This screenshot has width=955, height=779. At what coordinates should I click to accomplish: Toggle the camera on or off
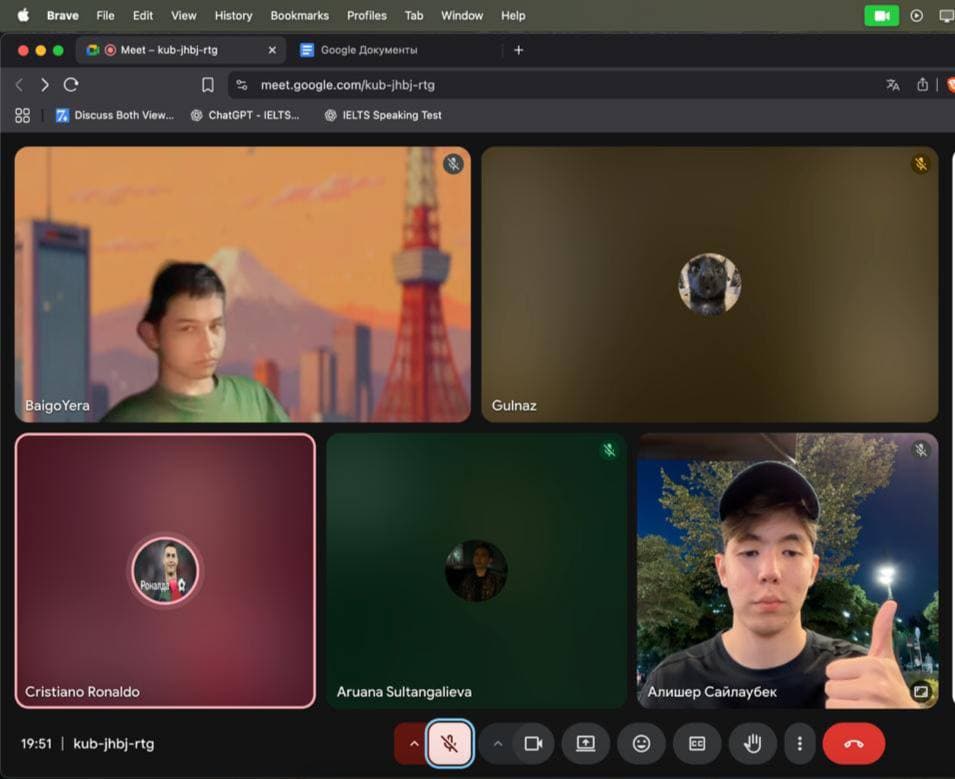coord(533,744)
